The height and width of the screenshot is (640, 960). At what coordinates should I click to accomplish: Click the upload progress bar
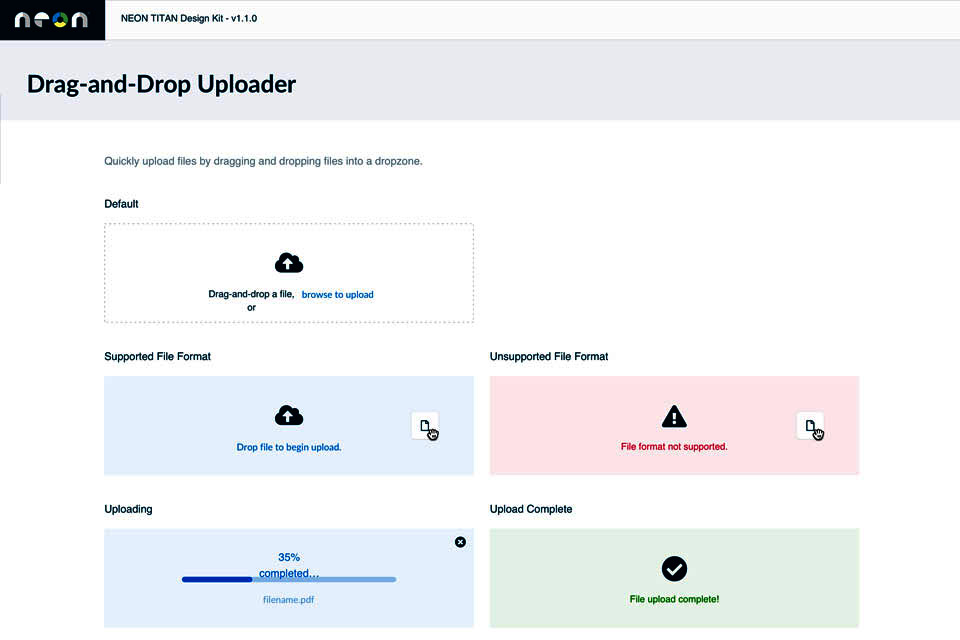(289, 579)
